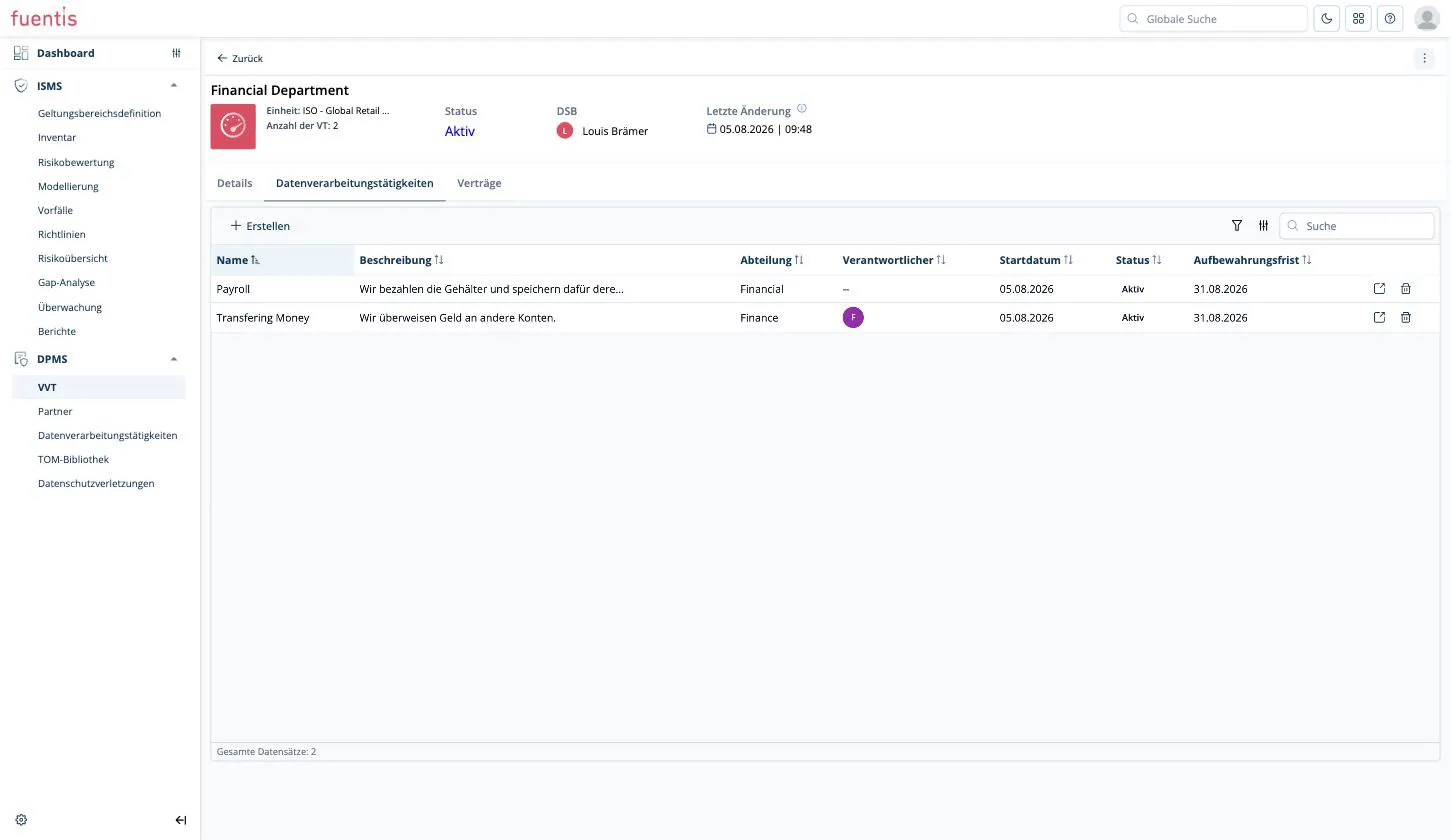The height and width of the screenshot is (840, 1451).
Task: Click the Louis Brämer avatar badge
Action: coord(565,131)
